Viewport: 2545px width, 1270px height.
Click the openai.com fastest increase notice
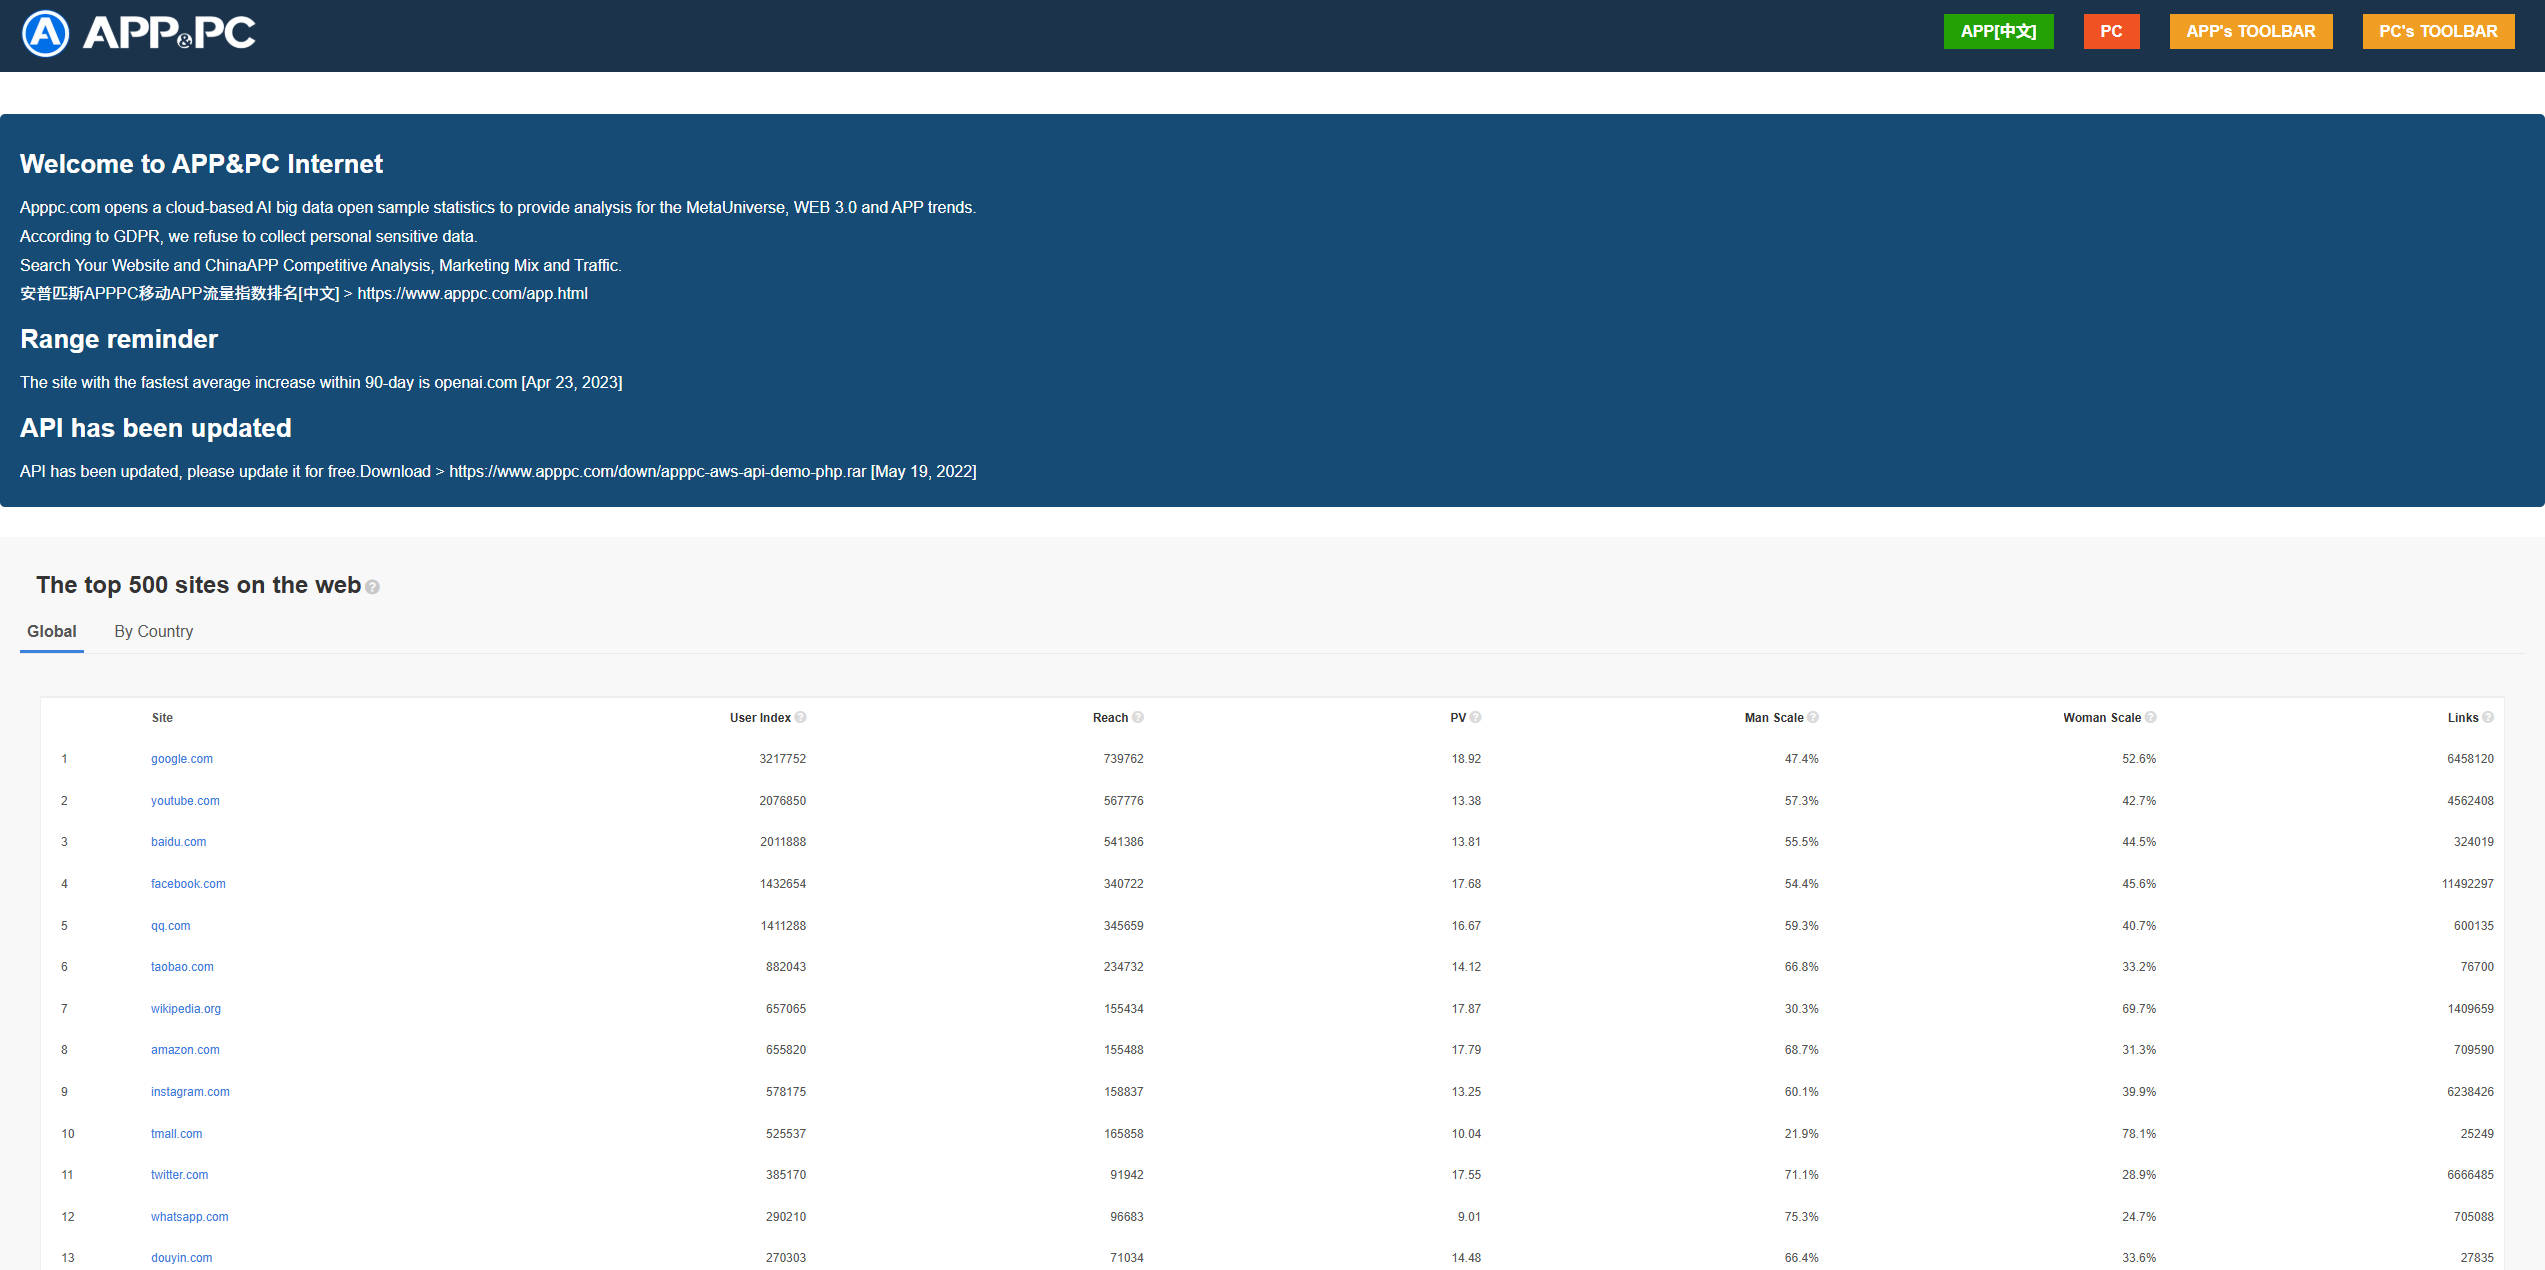click(321, 382)
